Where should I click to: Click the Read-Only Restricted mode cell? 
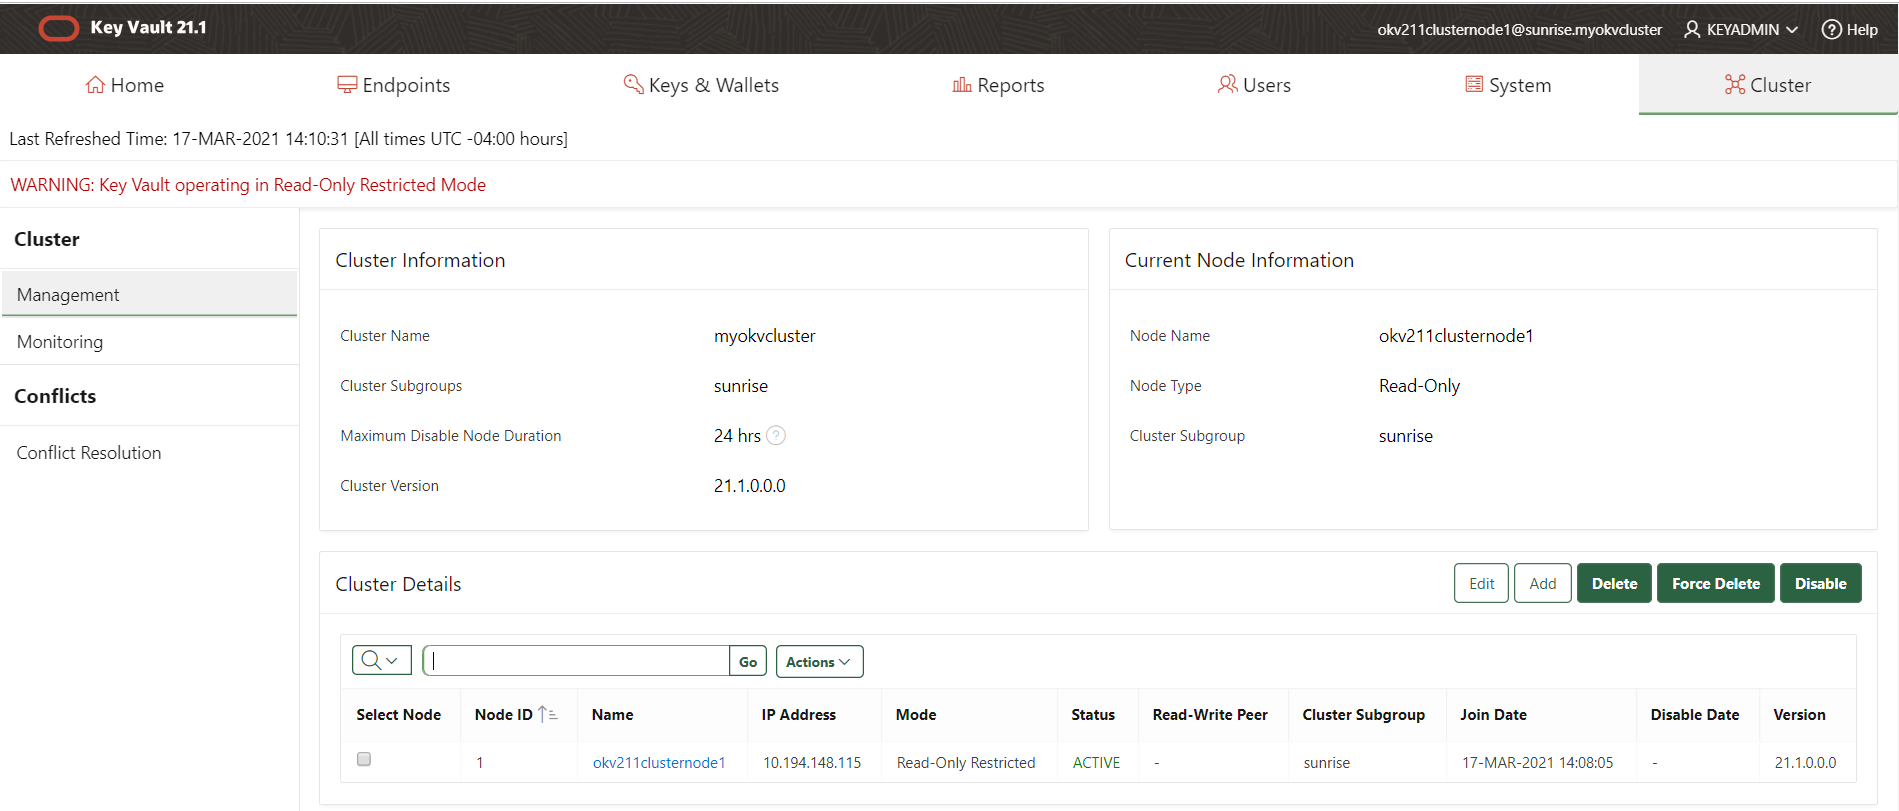966,763
